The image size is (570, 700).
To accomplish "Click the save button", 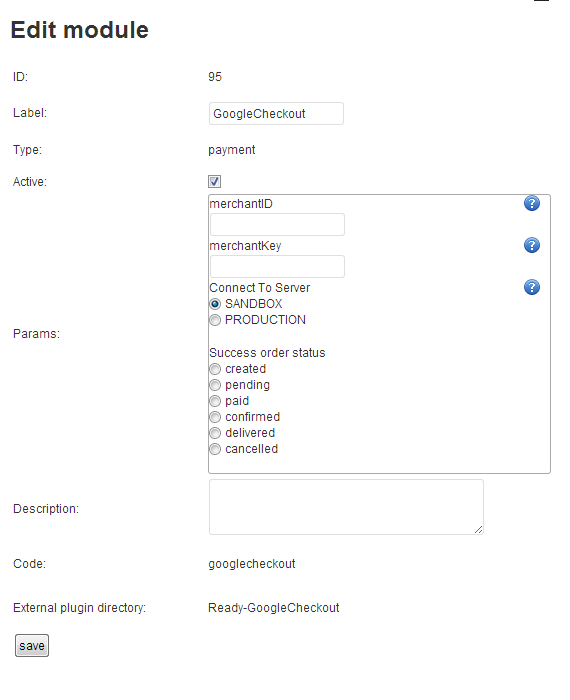I will coord(32,646).
